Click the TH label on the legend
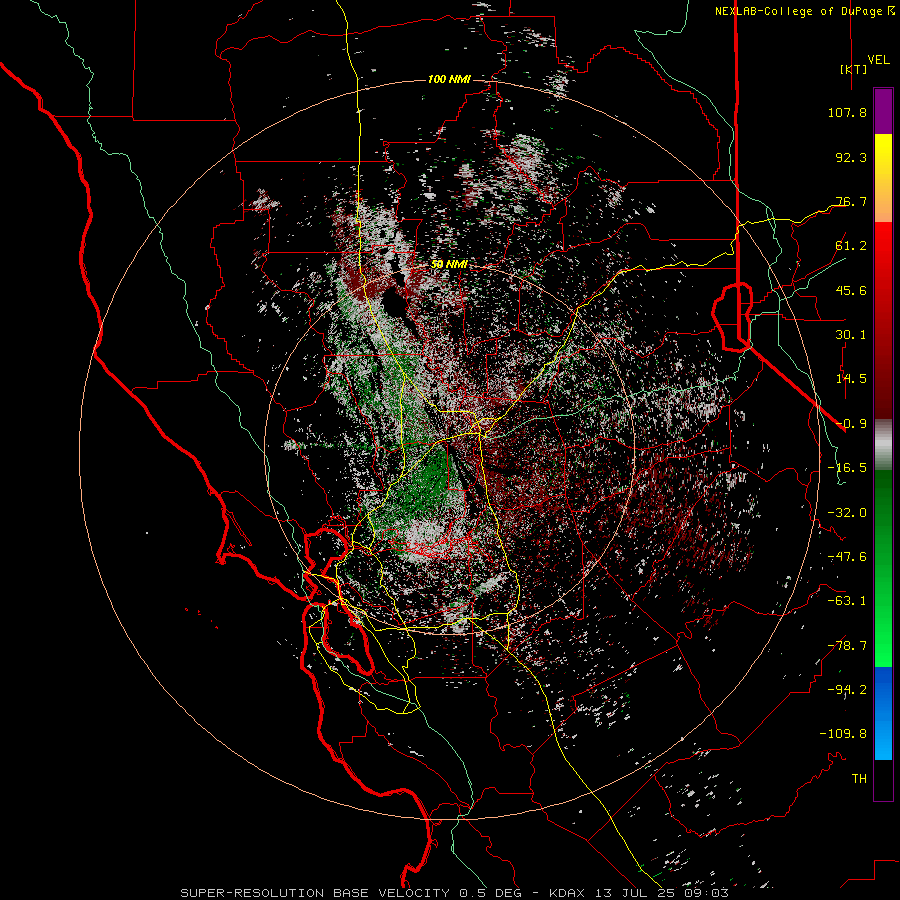 [859, 779]
